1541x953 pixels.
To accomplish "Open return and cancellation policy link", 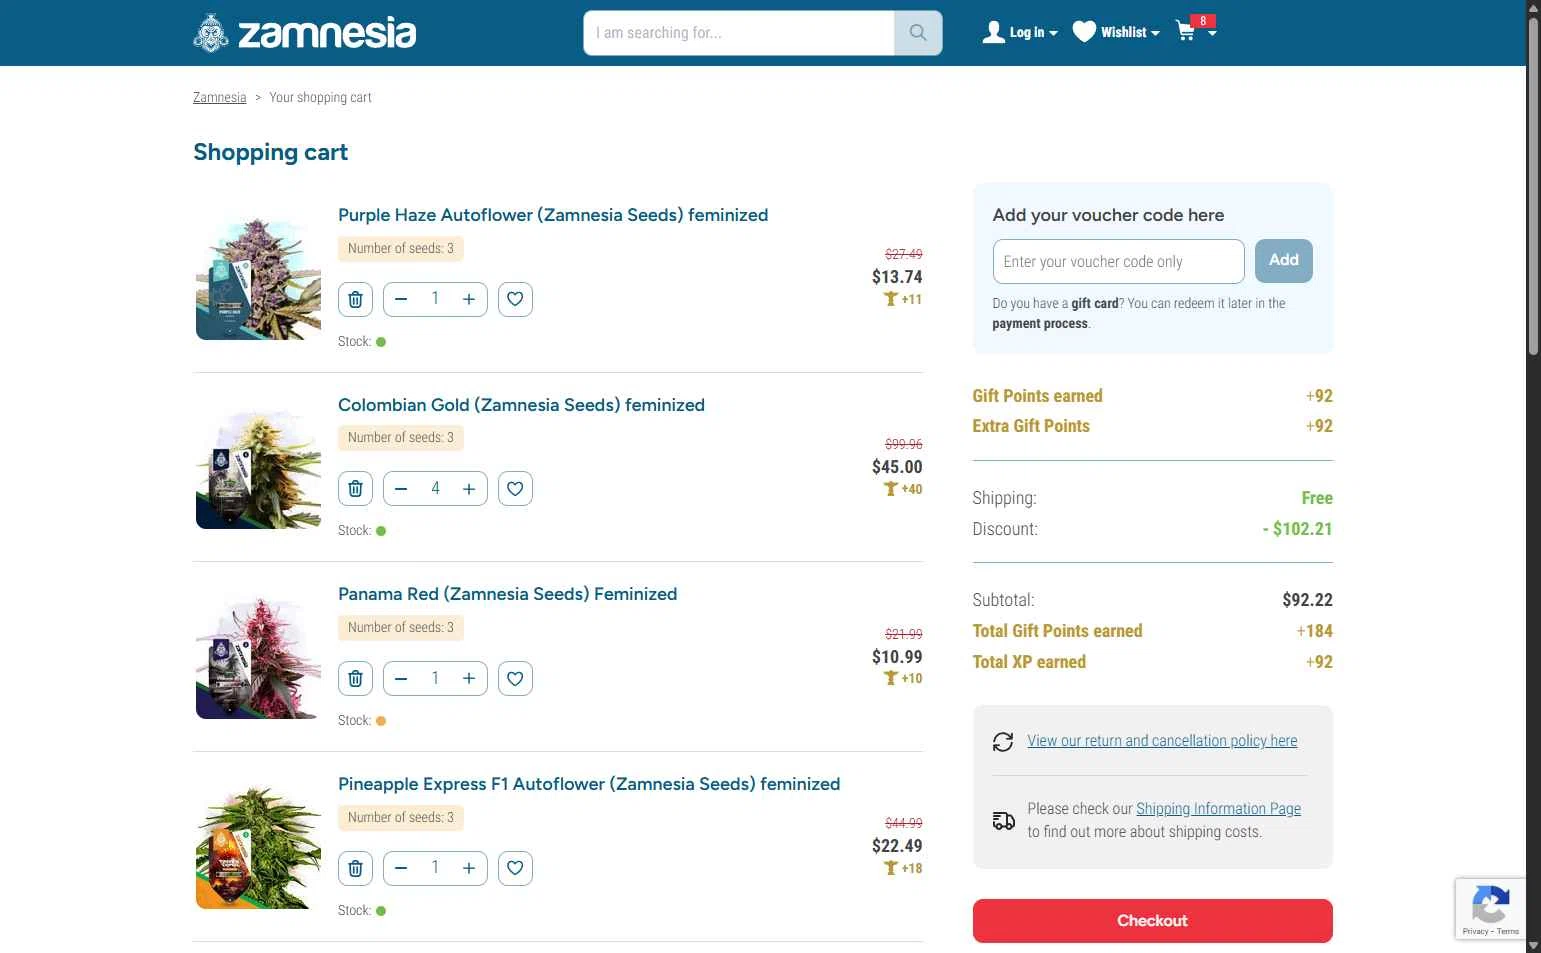I will [1162, 741].
